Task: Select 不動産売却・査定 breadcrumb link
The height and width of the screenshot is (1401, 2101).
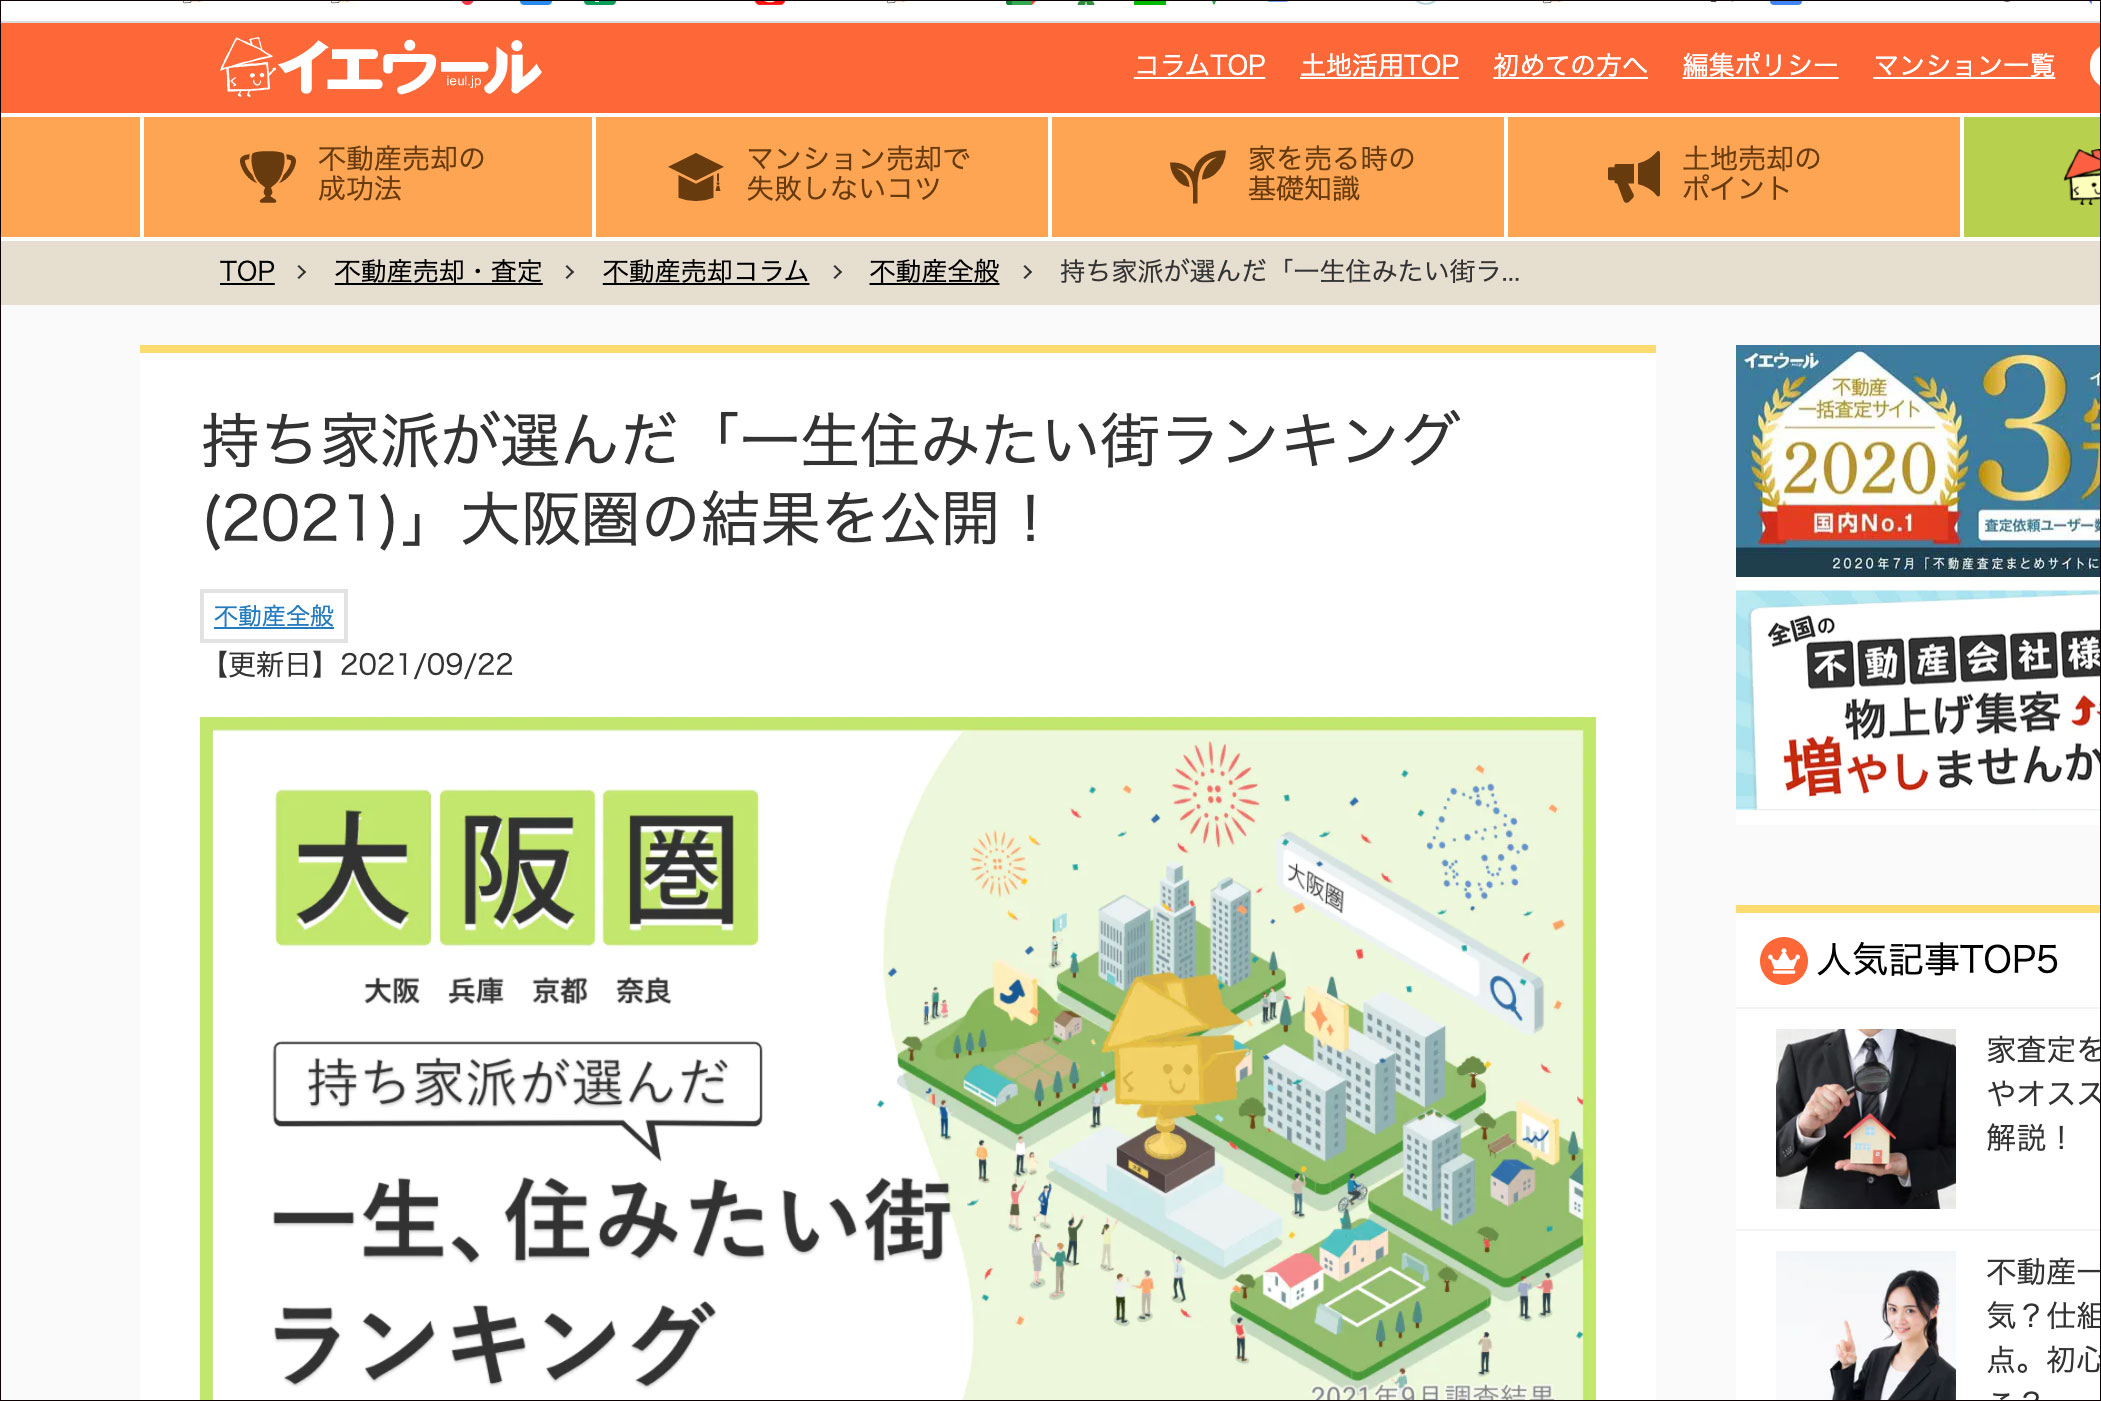Action: click(x=438, y=271)
